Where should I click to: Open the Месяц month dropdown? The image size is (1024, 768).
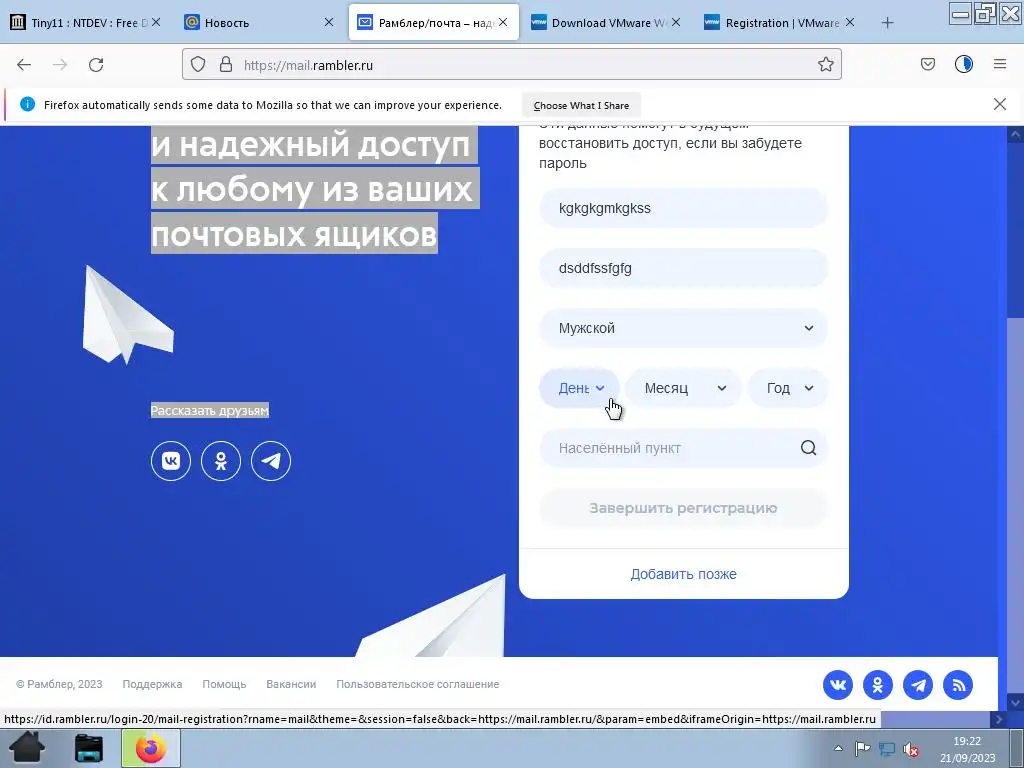[683, 388]
